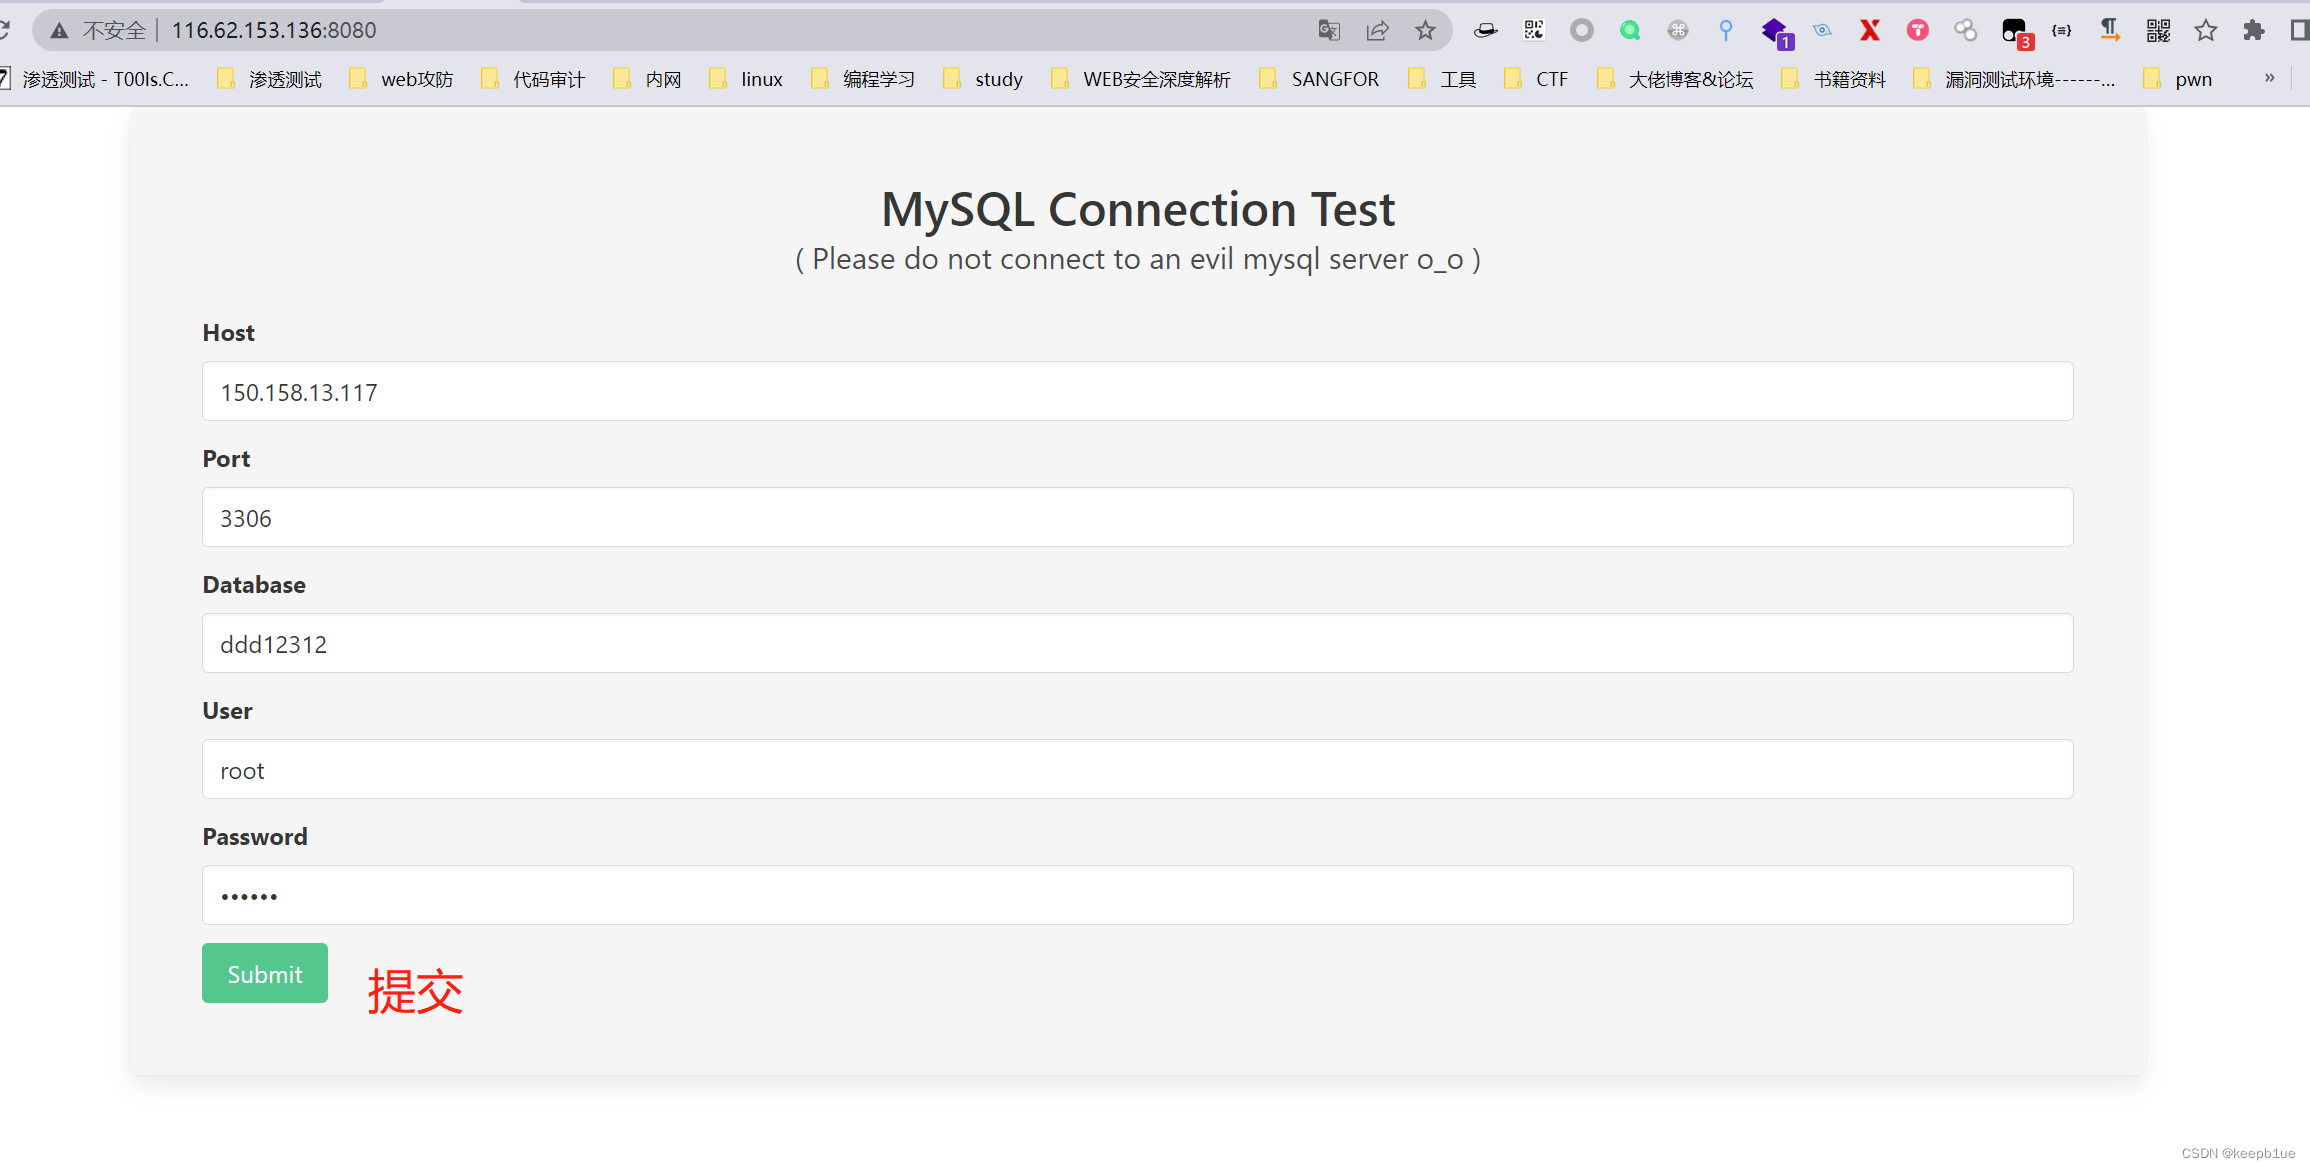Click the curly braces extension icon

tap(2061, 30)
